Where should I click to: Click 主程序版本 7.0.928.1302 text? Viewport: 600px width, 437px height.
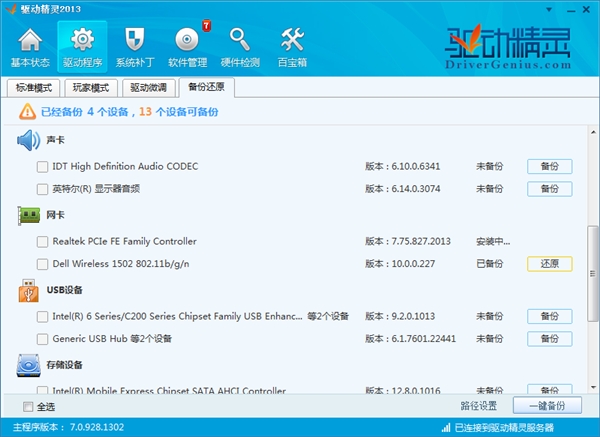point(69,427)
